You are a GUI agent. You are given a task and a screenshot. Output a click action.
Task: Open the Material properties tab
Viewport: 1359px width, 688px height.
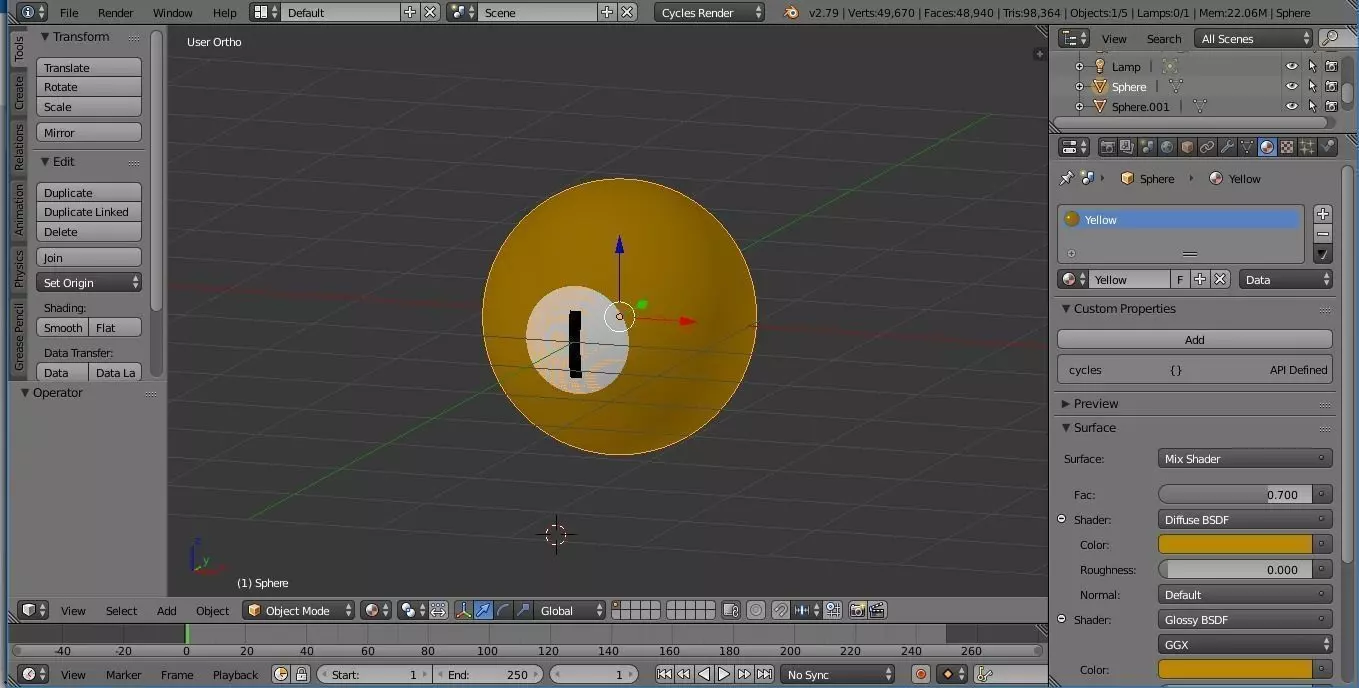pyautogui.click(x=1267, y=147)
